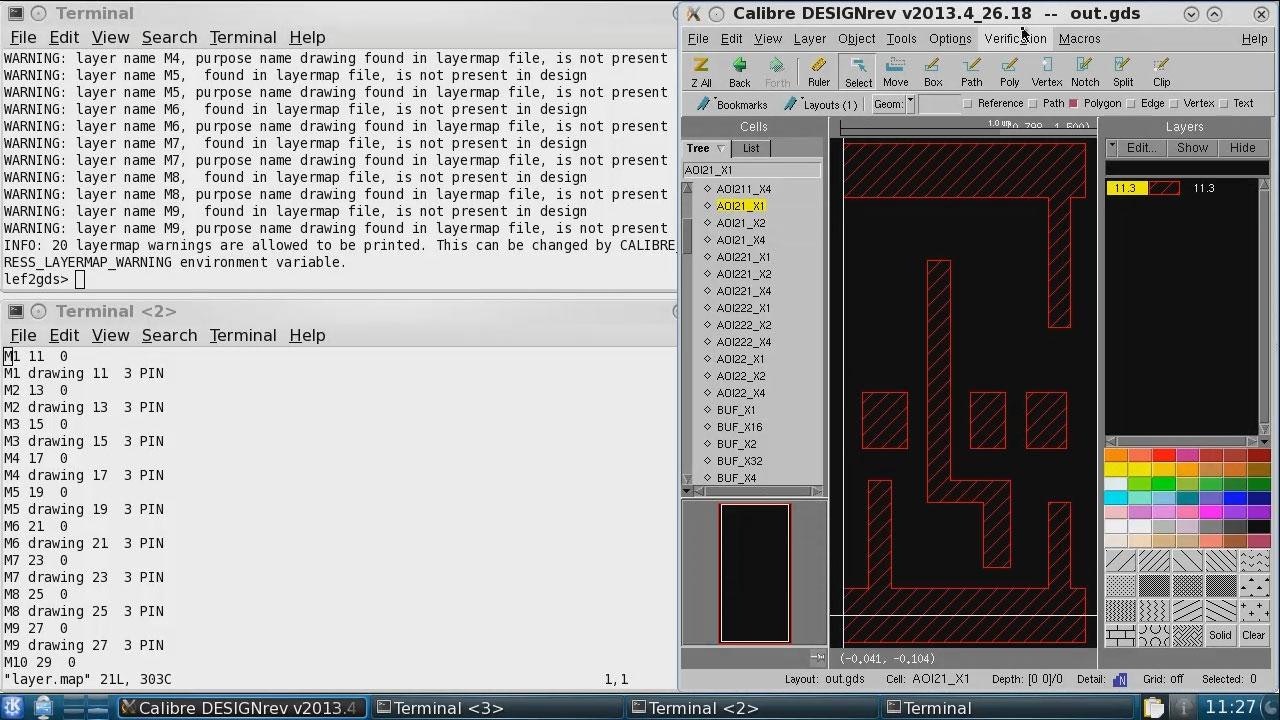
Task: Click the Z All zoom icon
Action: (x=701, y=72)
